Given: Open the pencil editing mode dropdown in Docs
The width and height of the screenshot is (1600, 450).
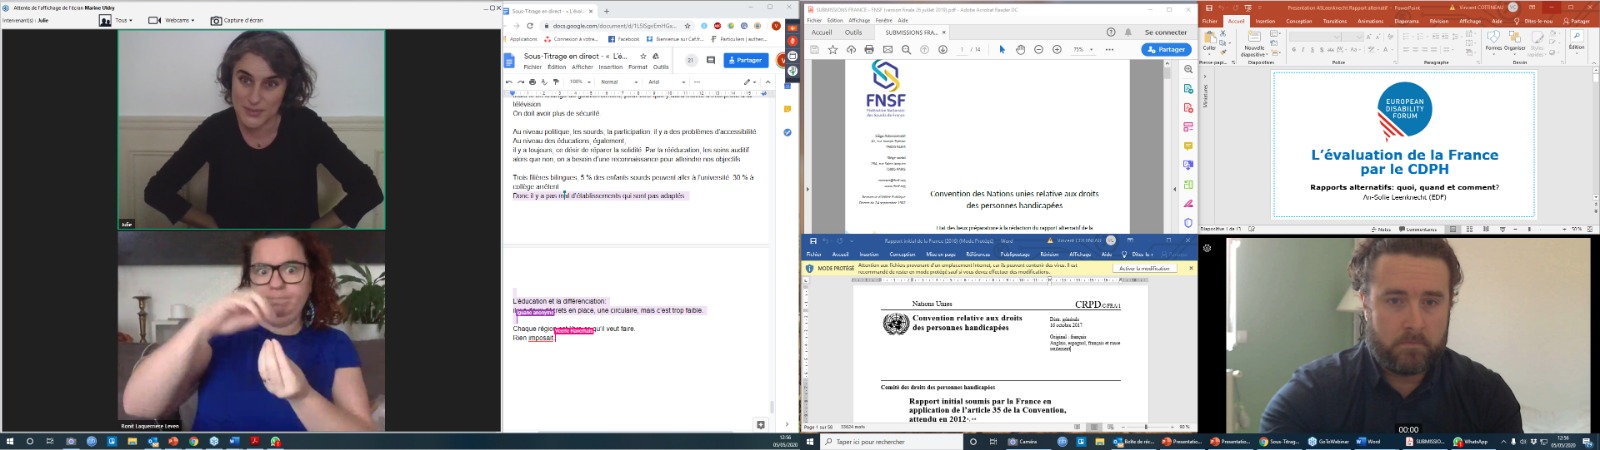Looking at the screenshot, I should [750, 82].
